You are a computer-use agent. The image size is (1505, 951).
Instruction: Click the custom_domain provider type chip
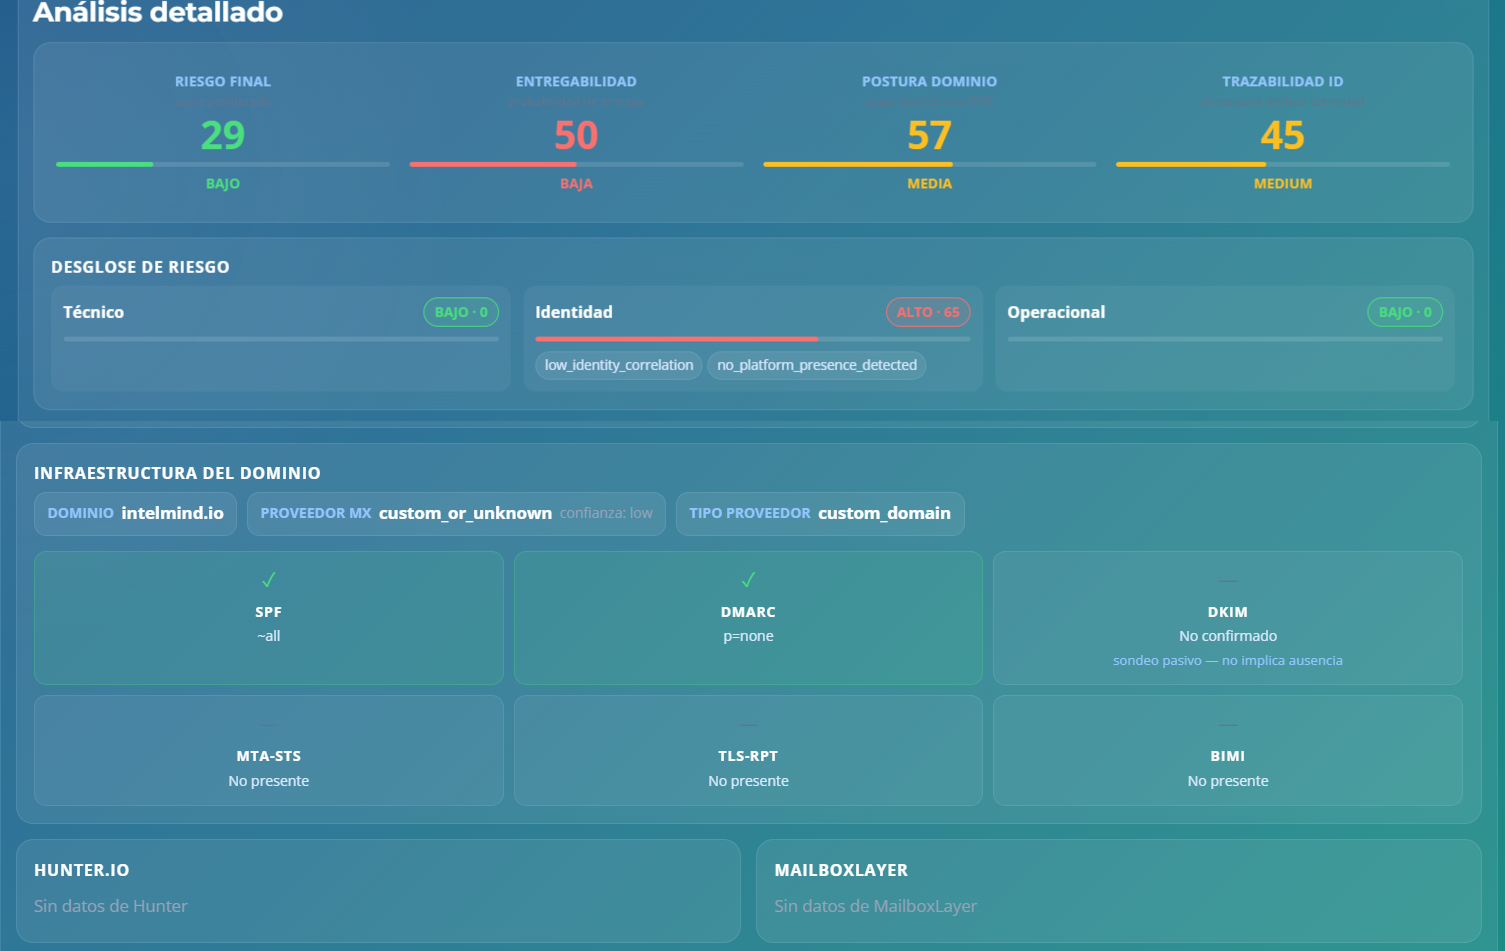click(x=820, y=513)
